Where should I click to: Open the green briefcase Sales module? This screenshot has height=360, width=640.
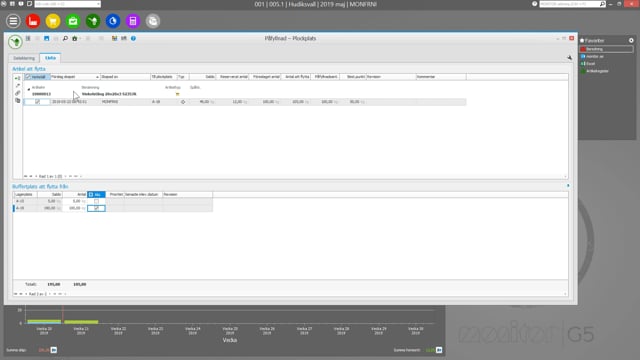point(73,21)
